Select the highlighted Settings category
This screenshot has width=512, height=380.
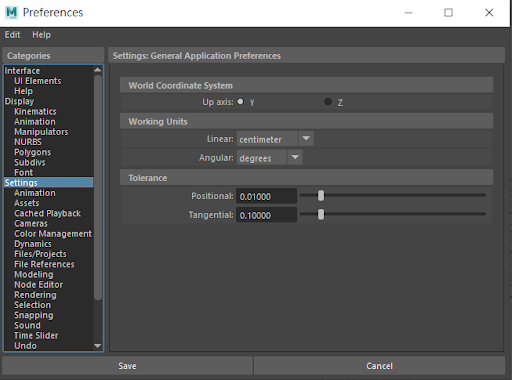[x=48, y=182]
